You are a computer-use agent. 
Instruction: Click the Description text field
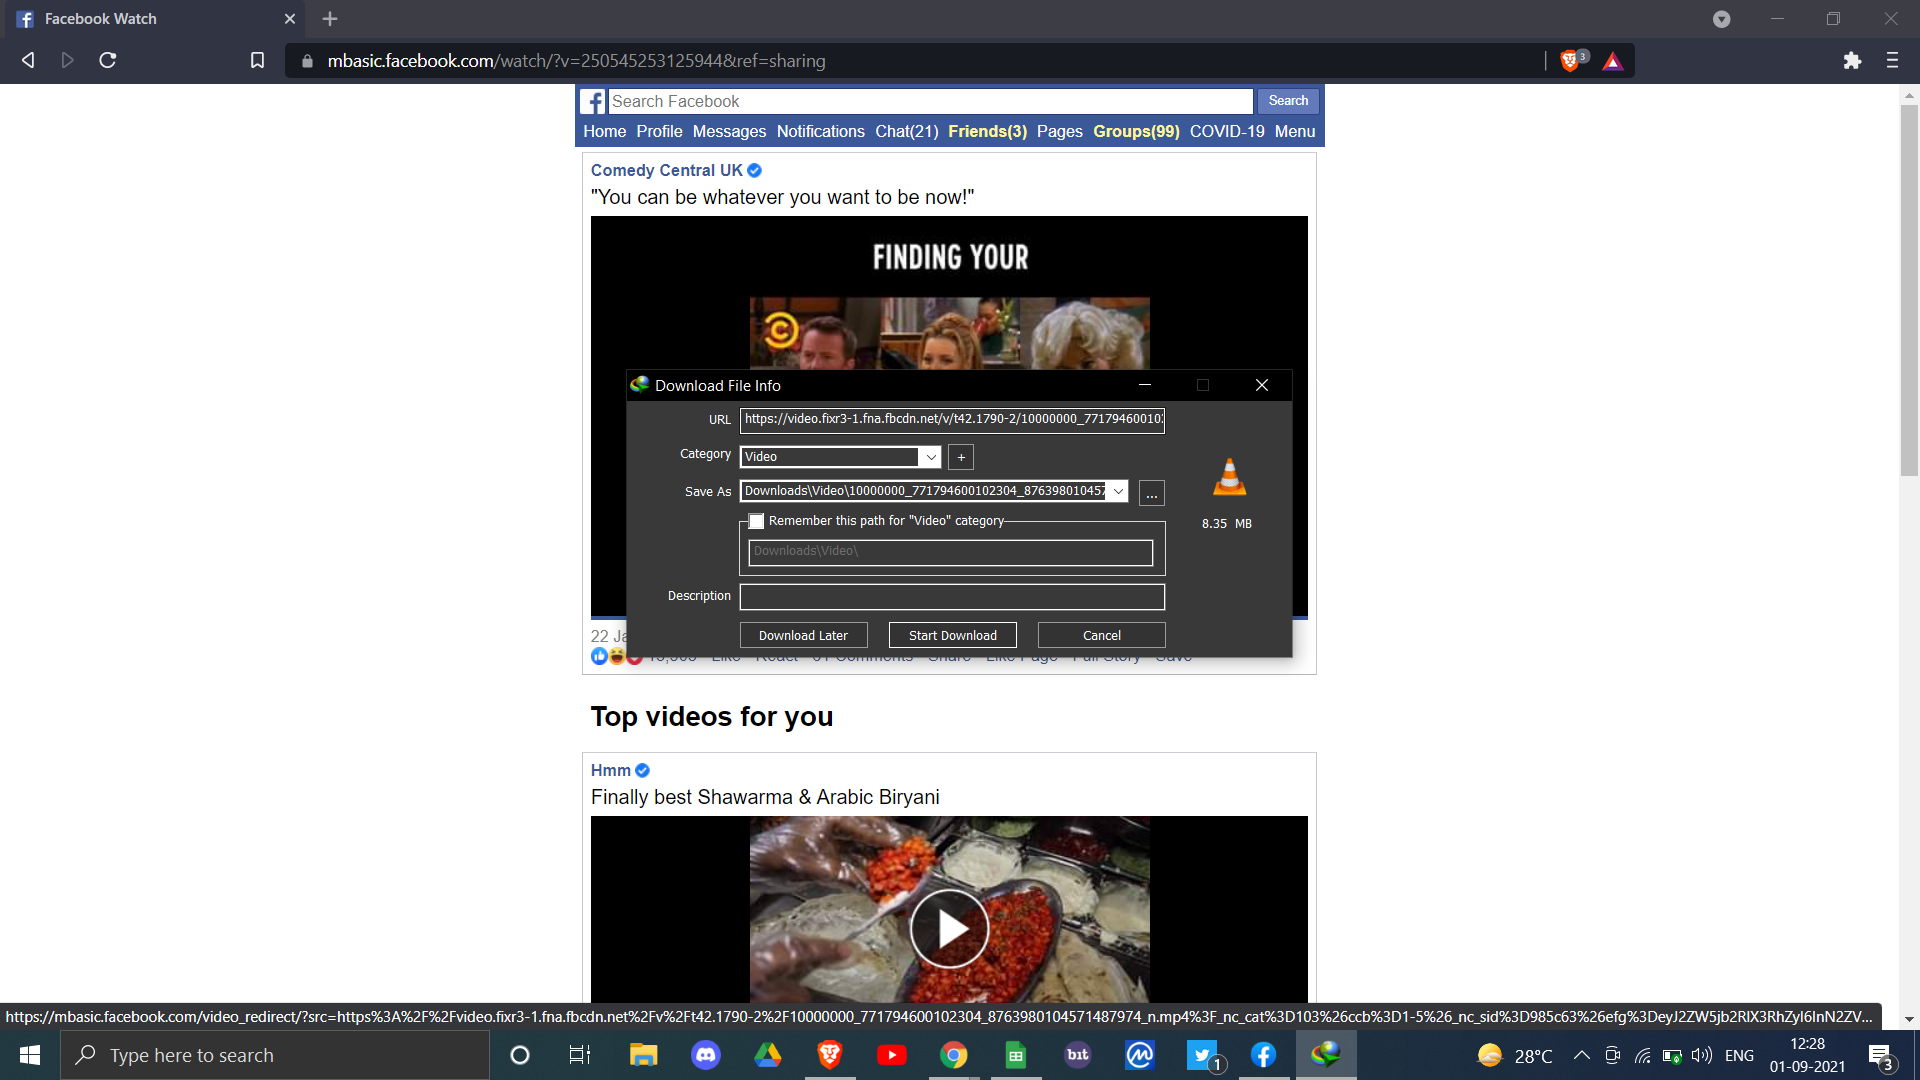tap(952, 597)
